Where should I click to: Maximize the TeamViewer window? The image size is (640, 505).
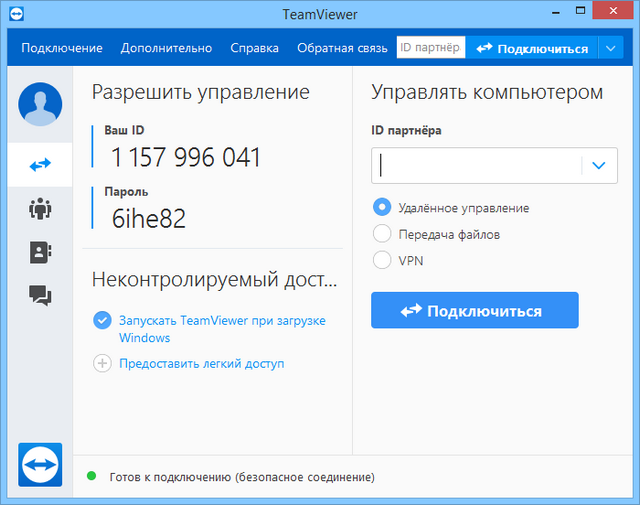(580, 11)
